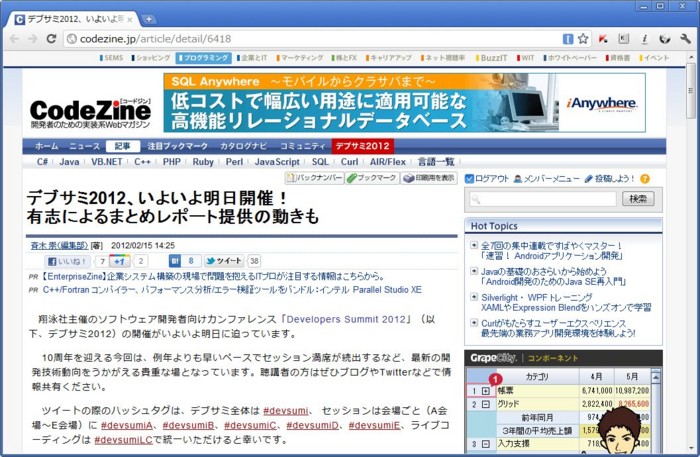Select the AIR/Flex category link
700x457 pixels.
tap(388, 162)
